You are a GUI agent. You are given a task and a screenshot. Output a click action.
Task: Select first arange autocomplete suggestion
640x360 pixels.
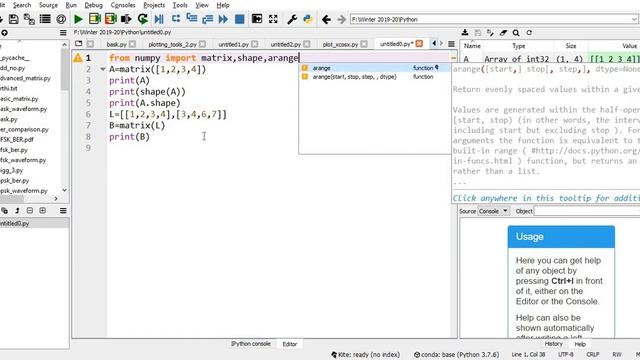[x=375, y=68]
